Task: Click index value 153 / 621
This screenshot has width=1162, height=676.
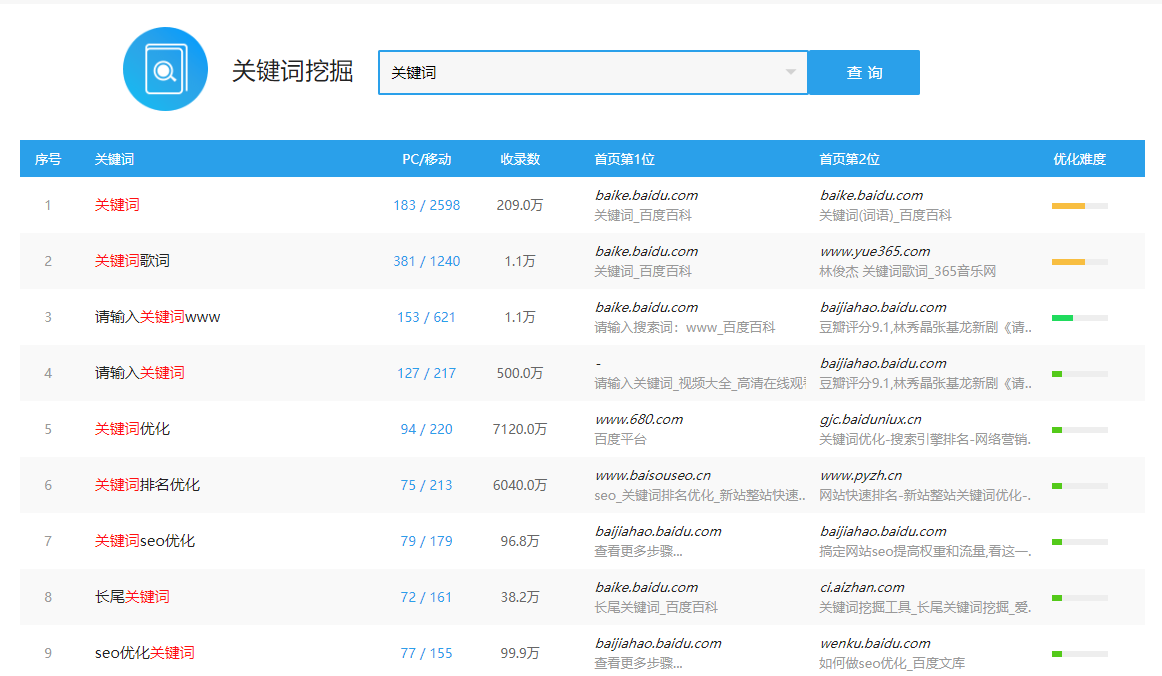Action: click(x=426, y=317)
